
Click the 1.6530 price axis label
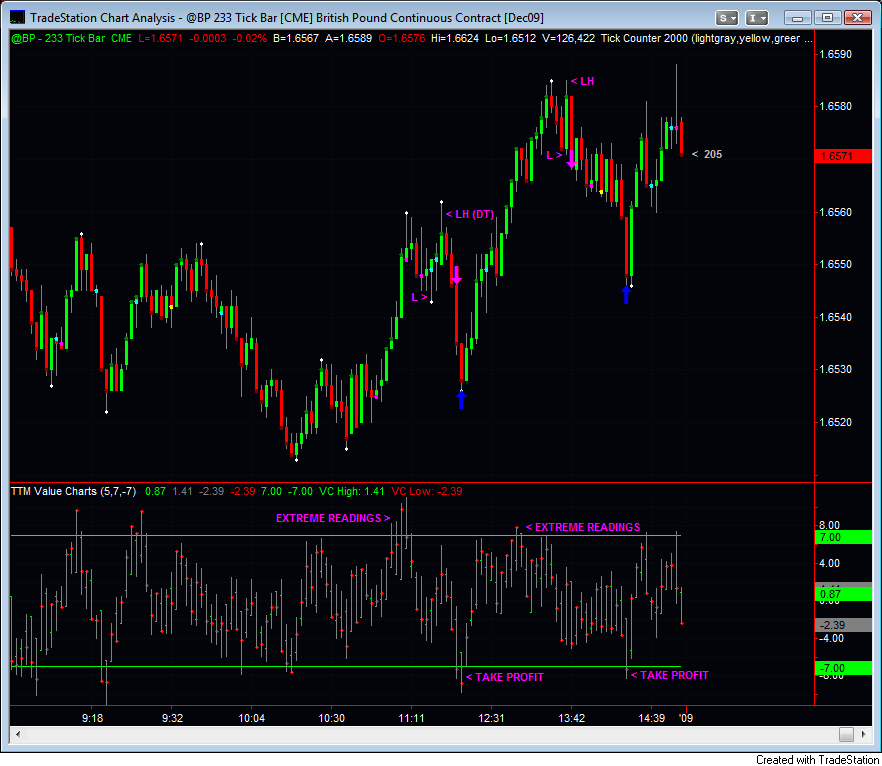pos(835,370)
